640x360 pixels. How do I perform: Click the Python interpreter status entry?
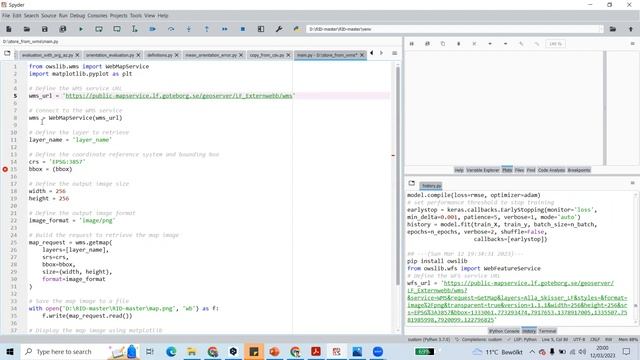coord(429,339)
